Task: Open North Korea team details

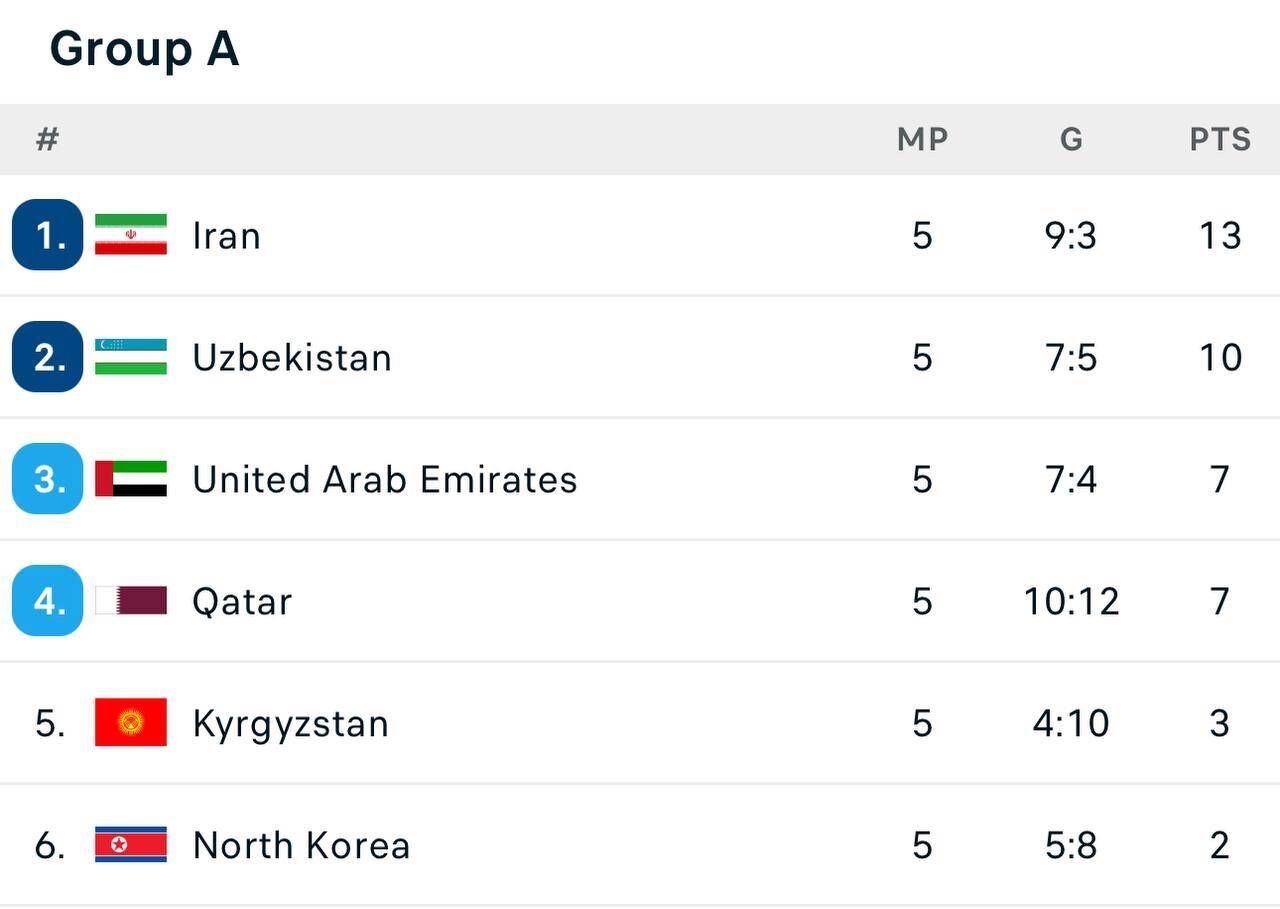Action: 301,846
